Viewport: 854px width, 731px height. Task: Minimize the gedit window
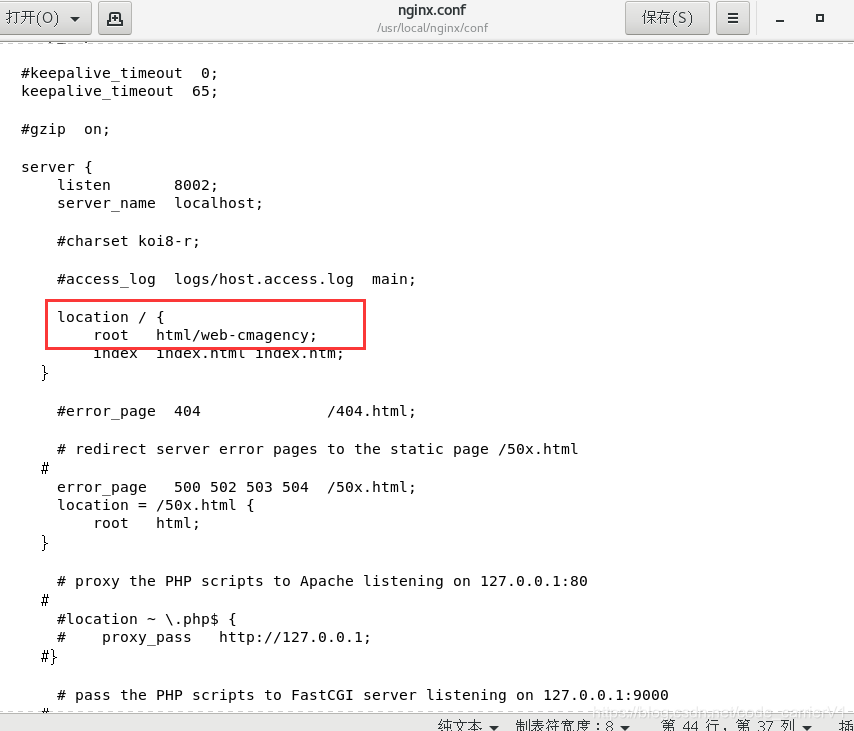780,20
